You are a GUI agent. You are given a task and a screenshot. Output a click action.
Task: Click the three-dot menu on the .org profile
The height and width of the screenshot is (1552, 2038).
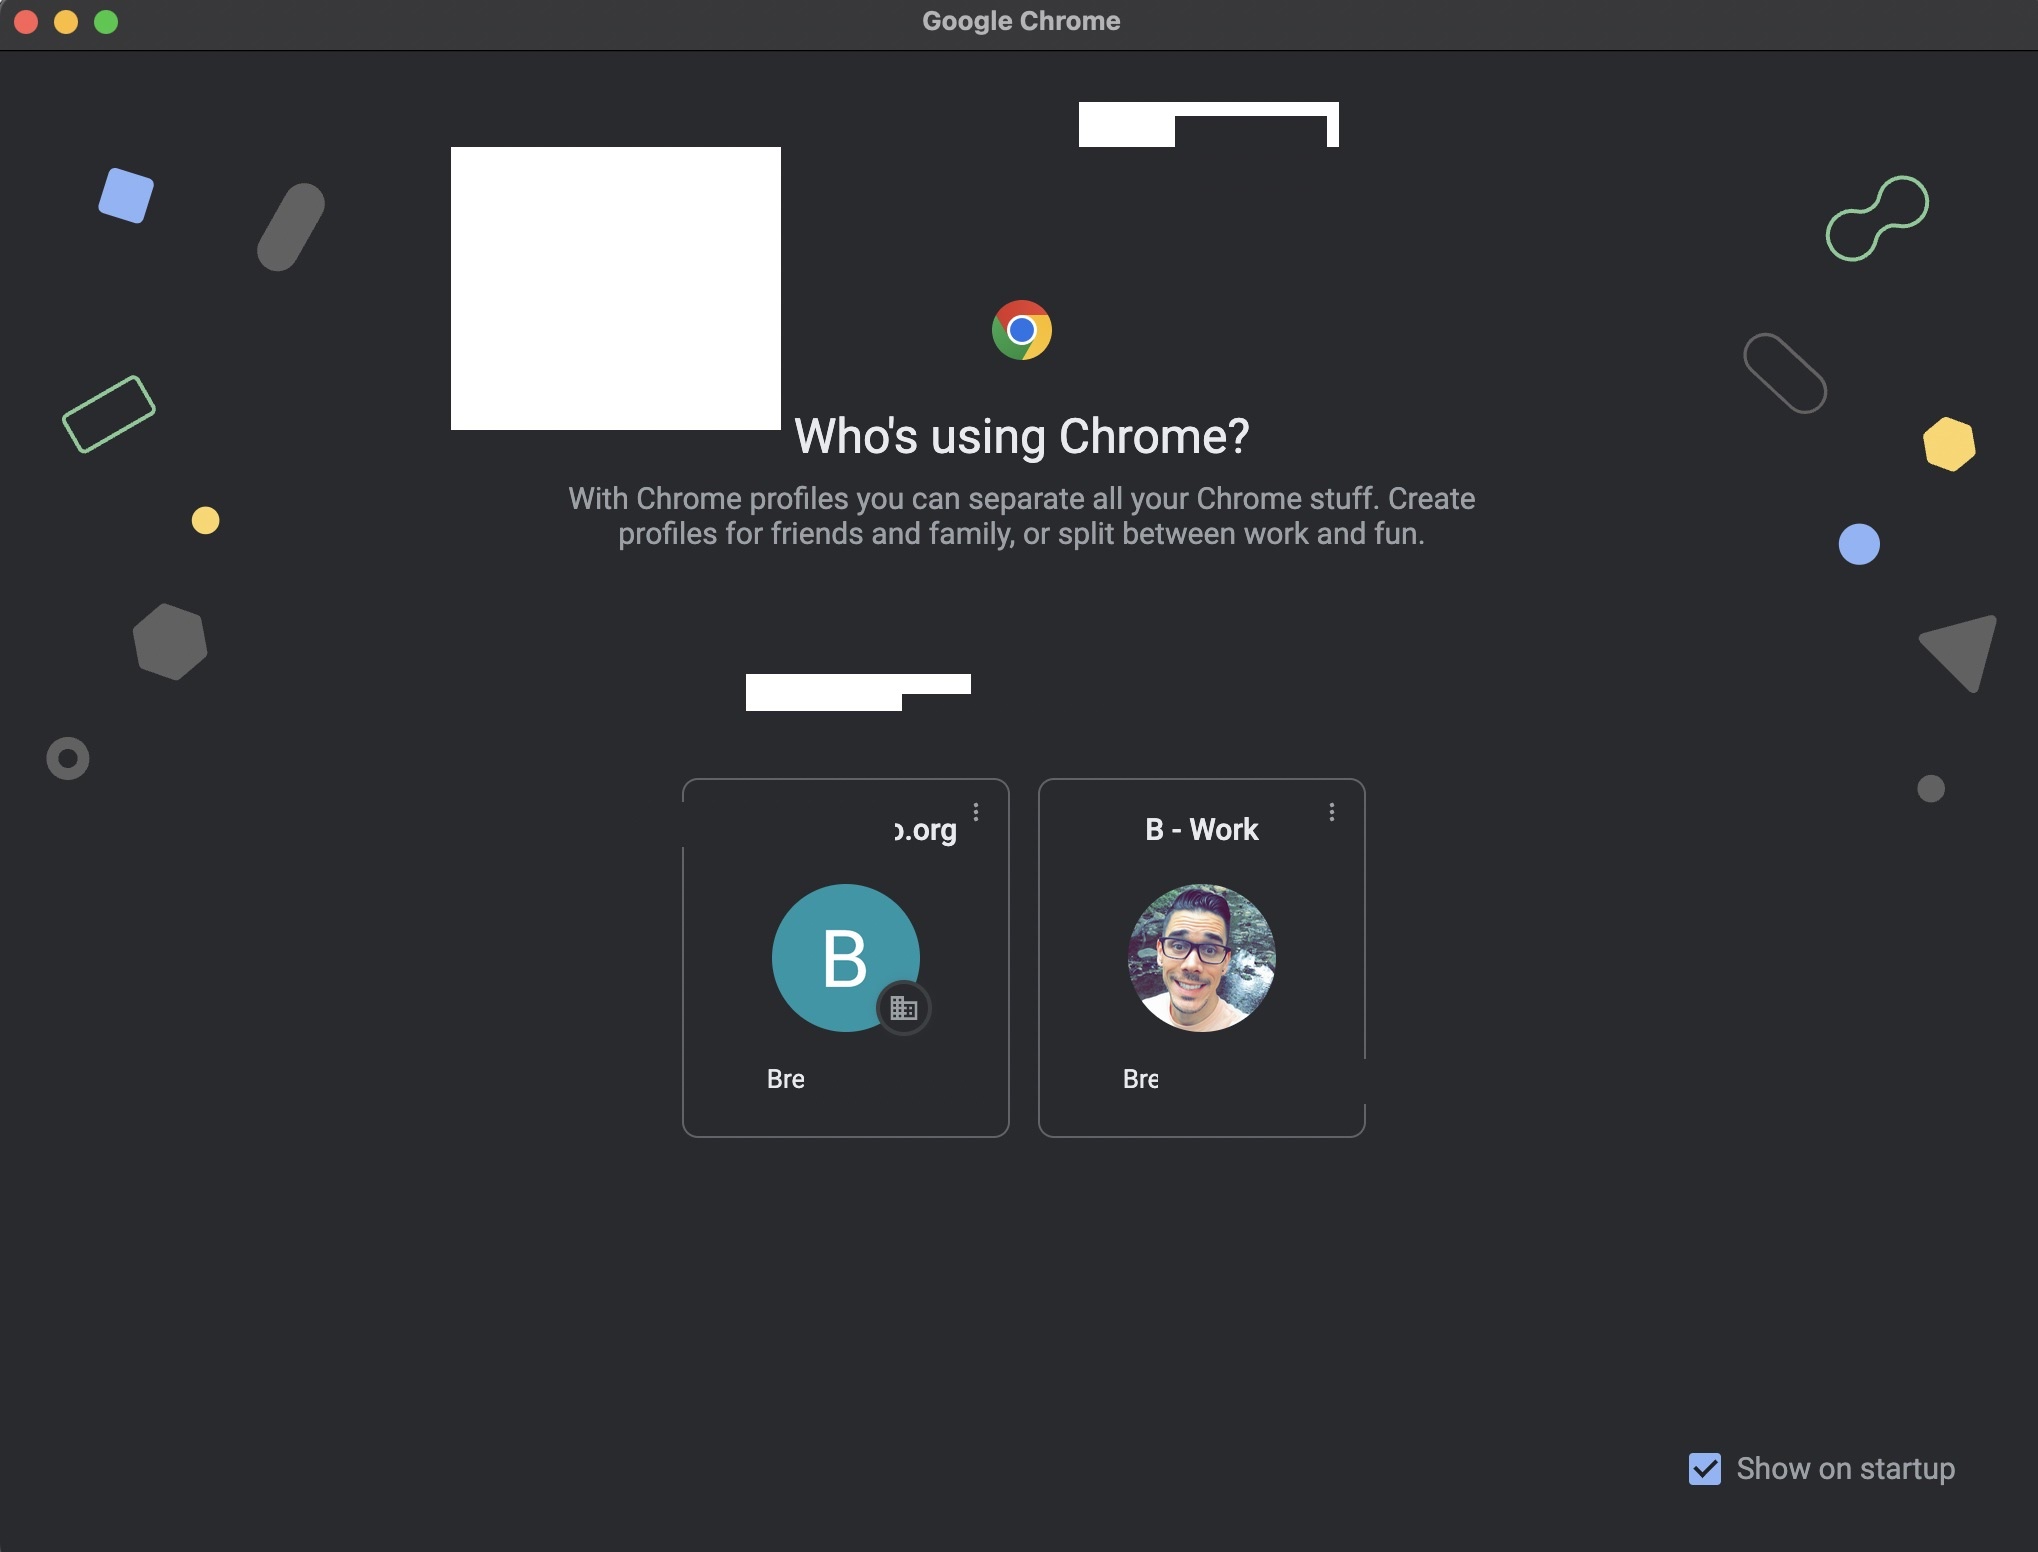click(975, 812)
